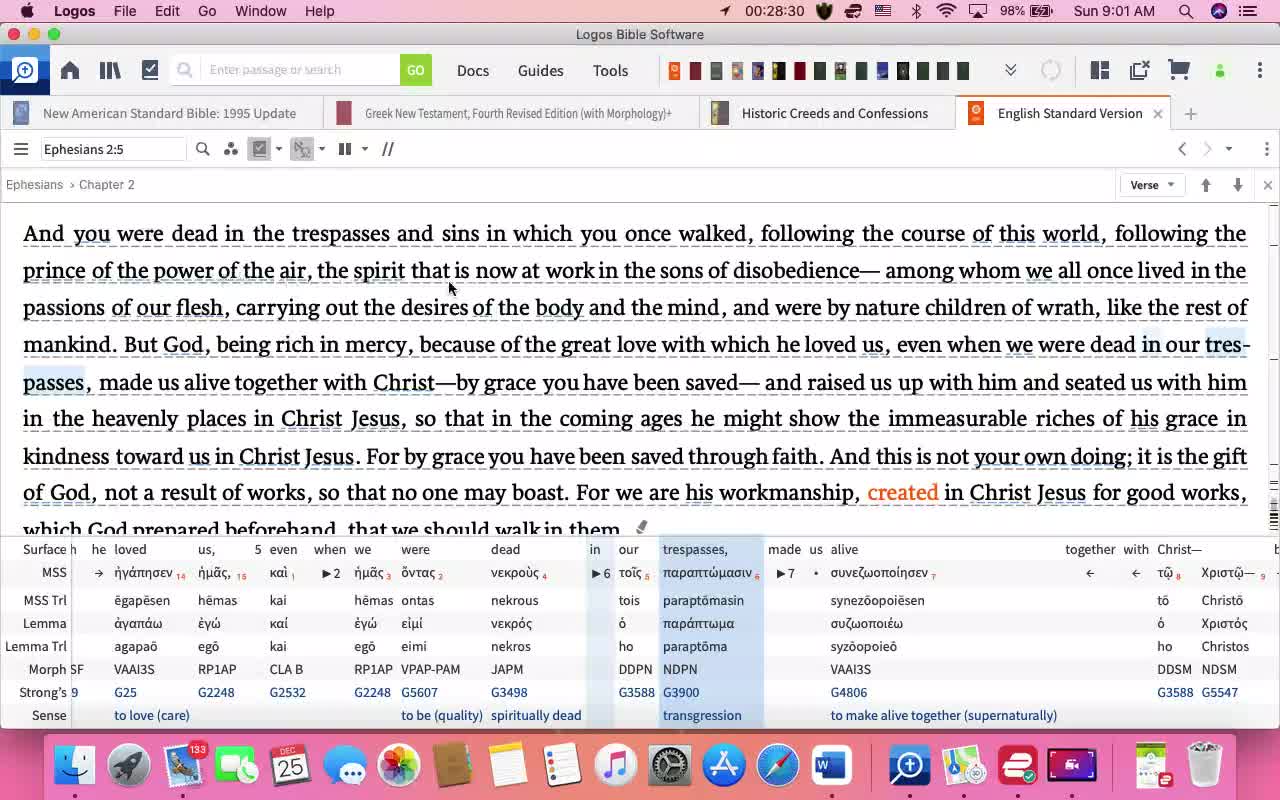Click the Morph row label
1280x800 pixels.
click(x=48, y=669)
